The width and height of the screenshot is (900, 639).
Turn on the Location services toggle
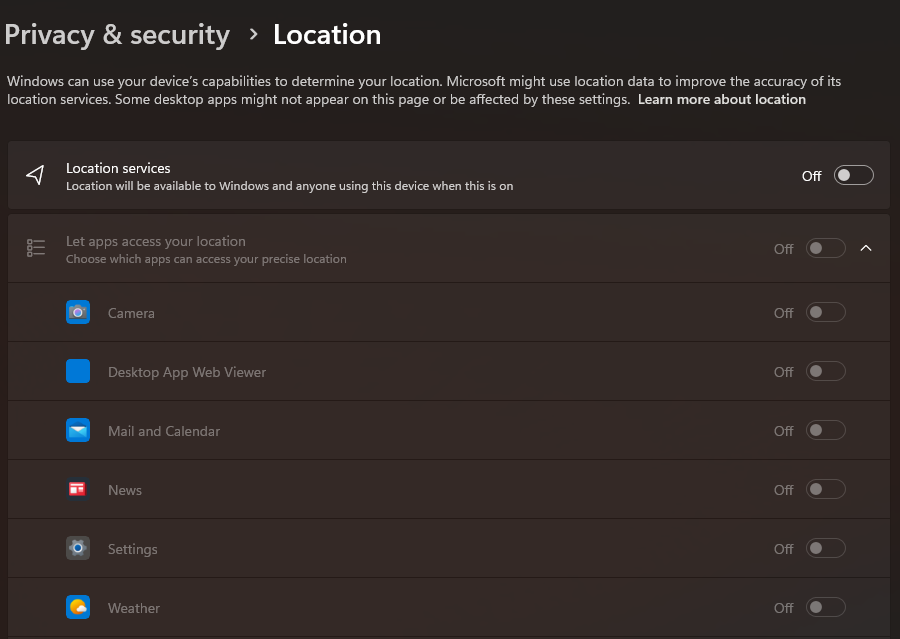point(854,175)
